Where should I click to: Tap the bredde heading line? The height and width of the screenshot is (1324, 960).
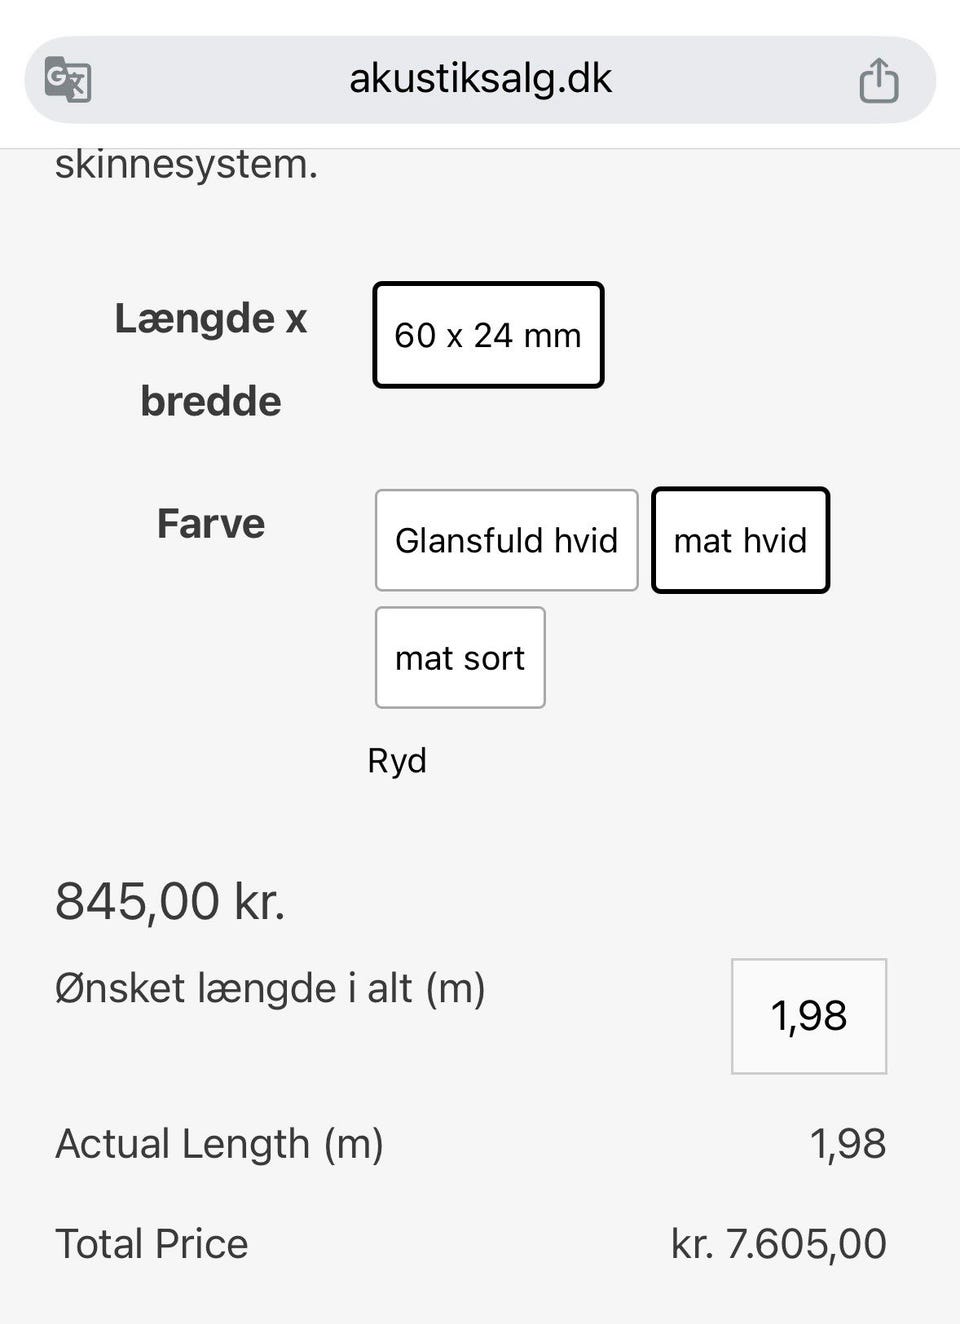[211, 402]
